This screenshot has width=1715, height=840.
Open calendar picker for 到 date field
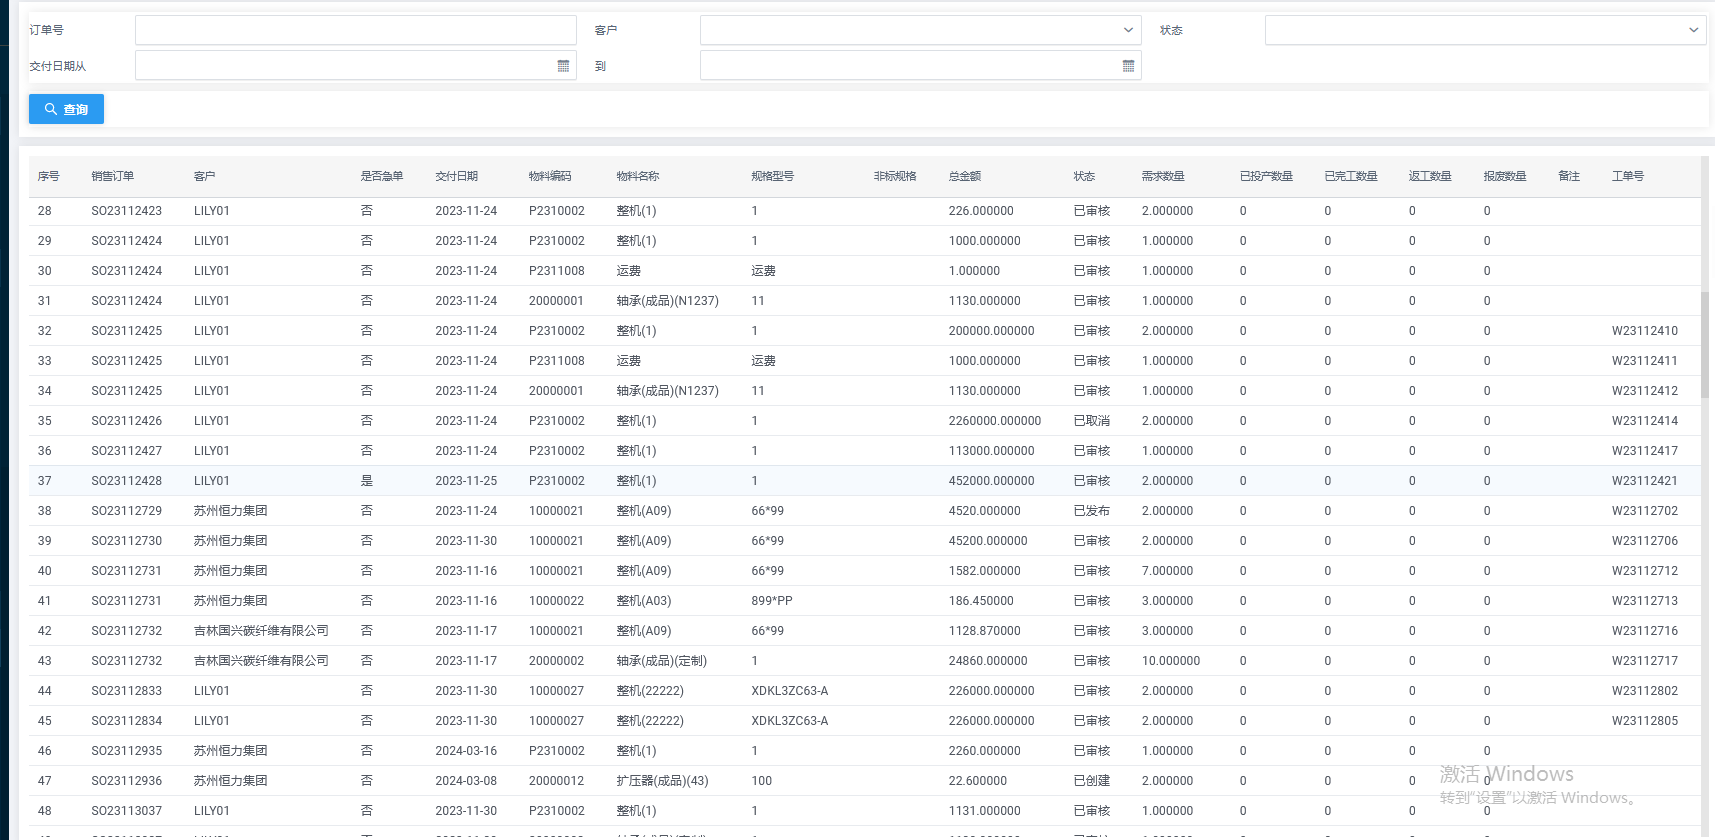click(1128, 66)
